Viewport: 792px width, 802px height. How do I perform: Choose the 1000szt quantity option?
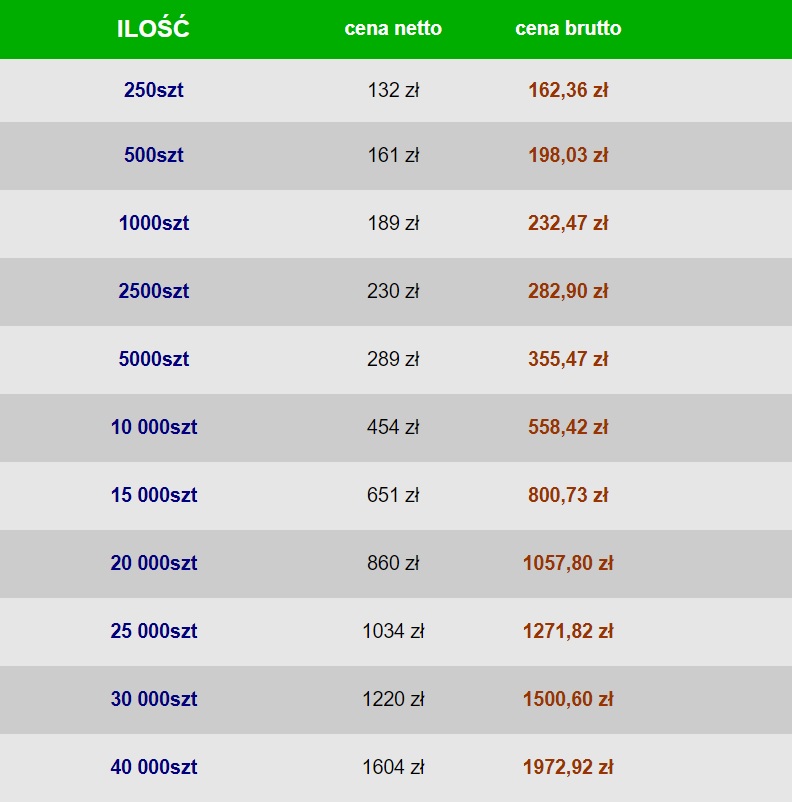click(x=154, y=224)
